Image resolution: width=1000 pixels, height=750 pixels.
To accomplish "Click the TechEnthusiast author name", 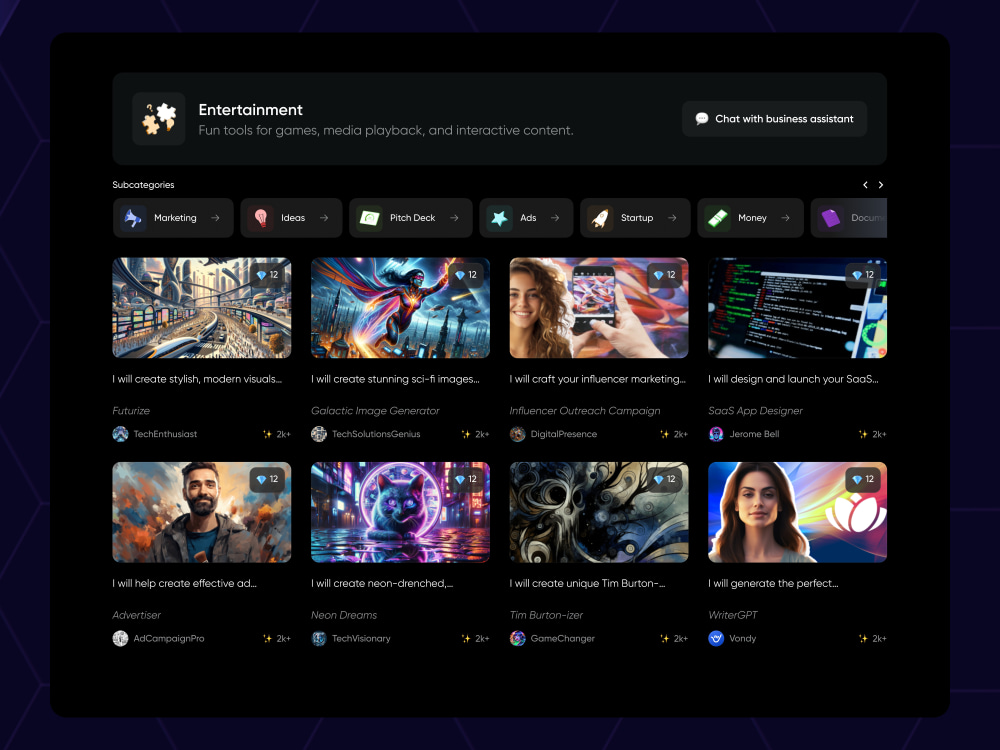I will tap(165, 434).
